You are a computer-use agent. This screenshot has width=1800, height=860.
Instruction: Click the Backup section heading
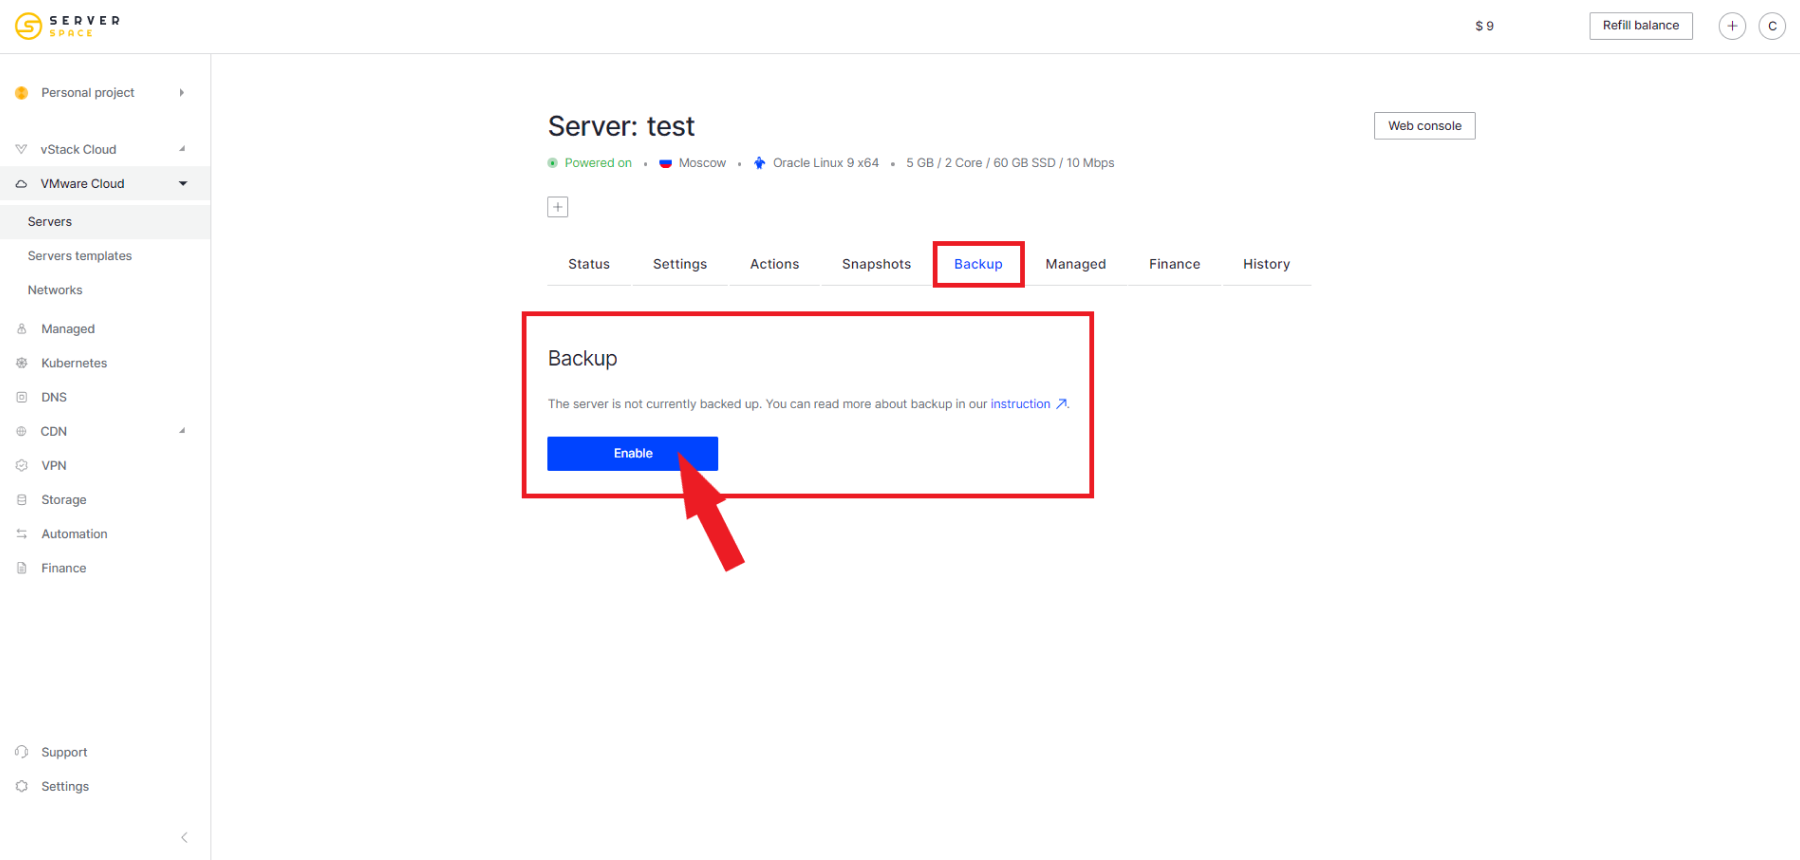[582, 358]
